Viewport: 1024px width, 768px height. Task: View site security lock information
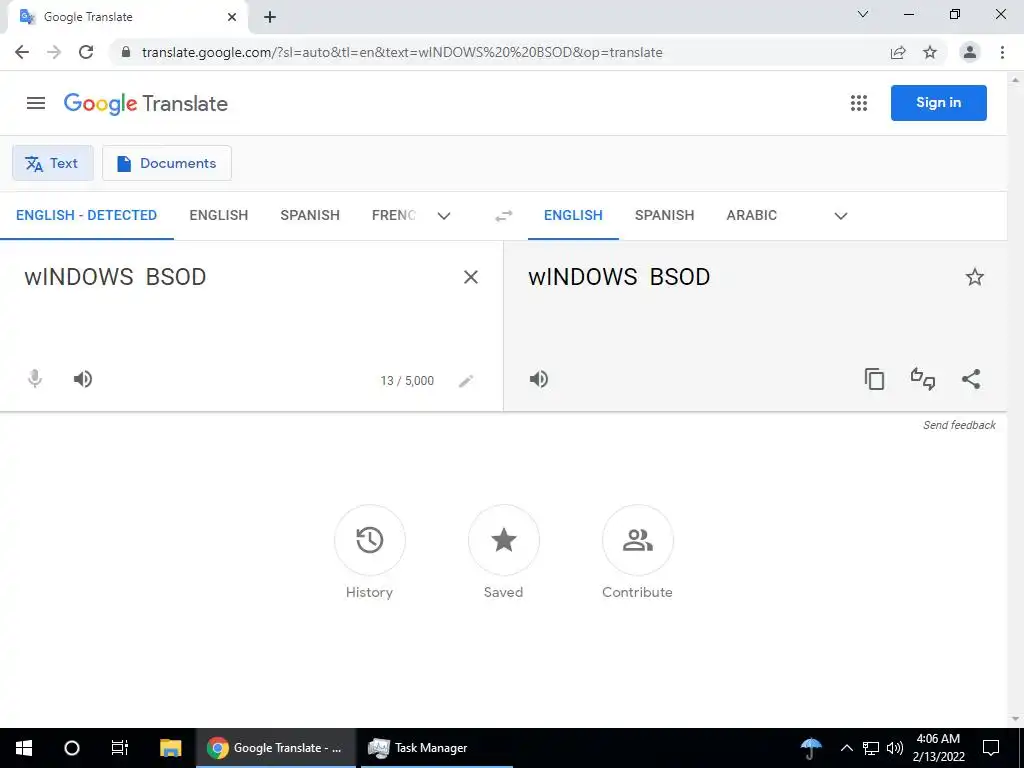[126, 52]
